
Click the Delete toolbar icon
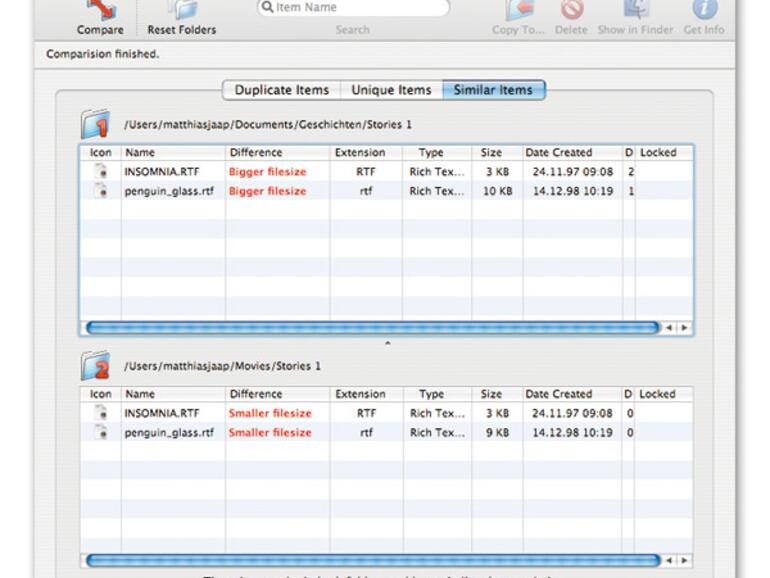click(x=571, y=11)
